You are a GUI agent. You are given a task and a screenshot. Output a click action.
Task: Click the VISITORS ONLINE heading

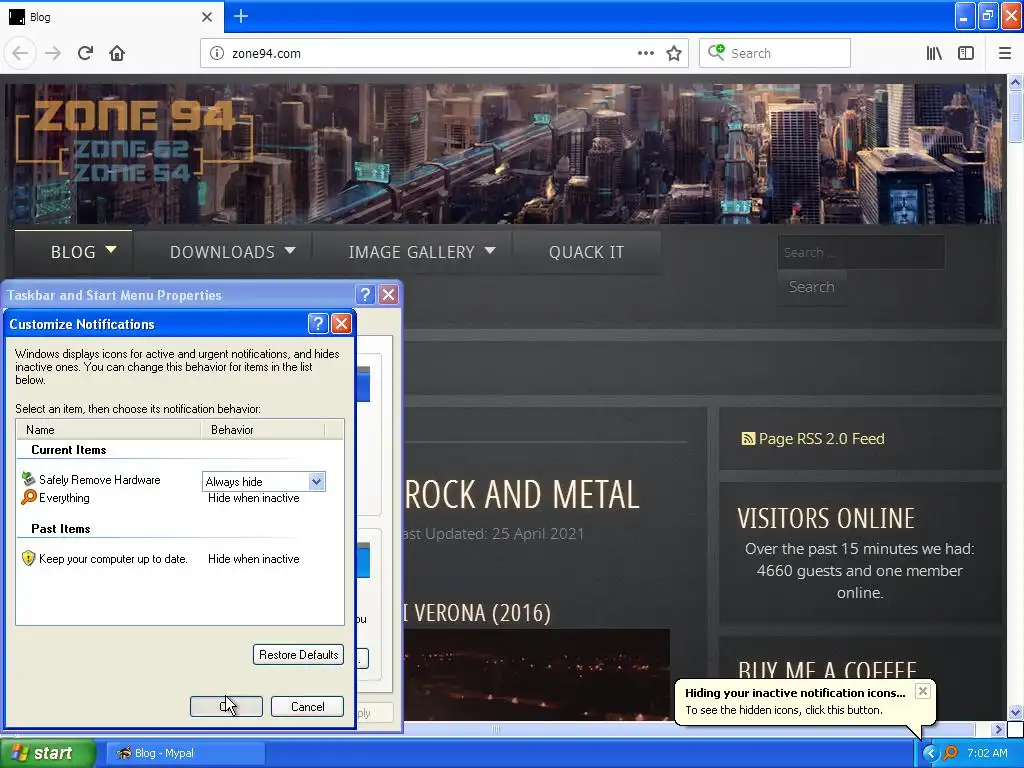[x=826, y=519]
